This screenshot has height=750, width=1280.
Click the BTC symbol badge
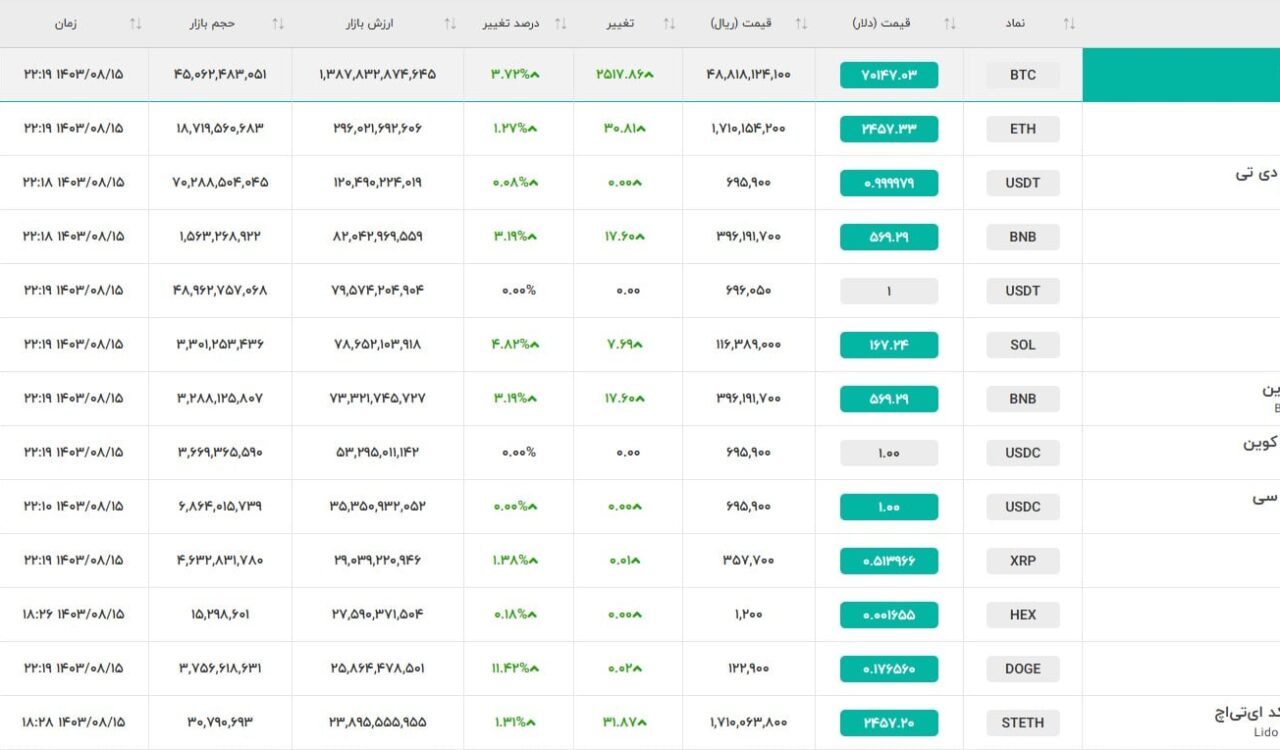point(1023,75)
